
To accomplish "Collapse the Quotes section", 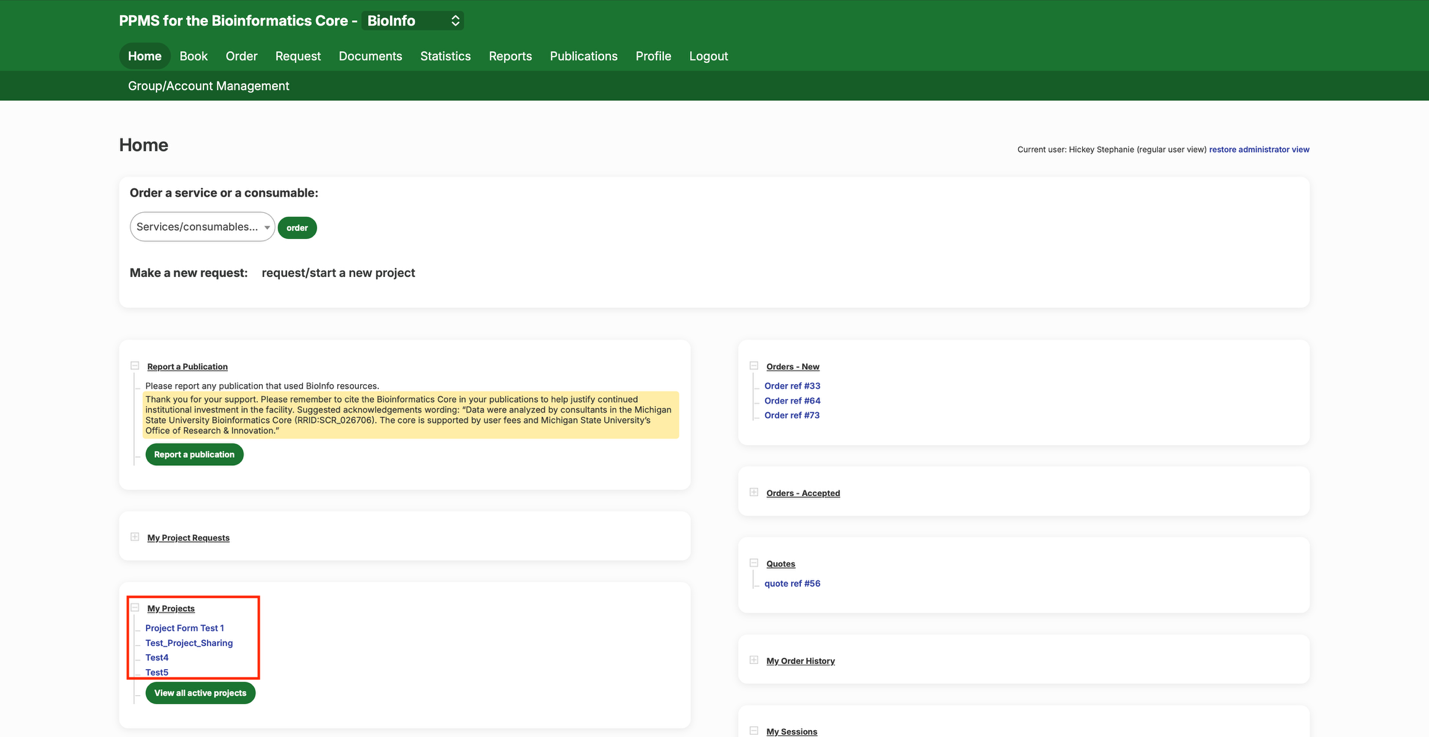I will 754,563.
